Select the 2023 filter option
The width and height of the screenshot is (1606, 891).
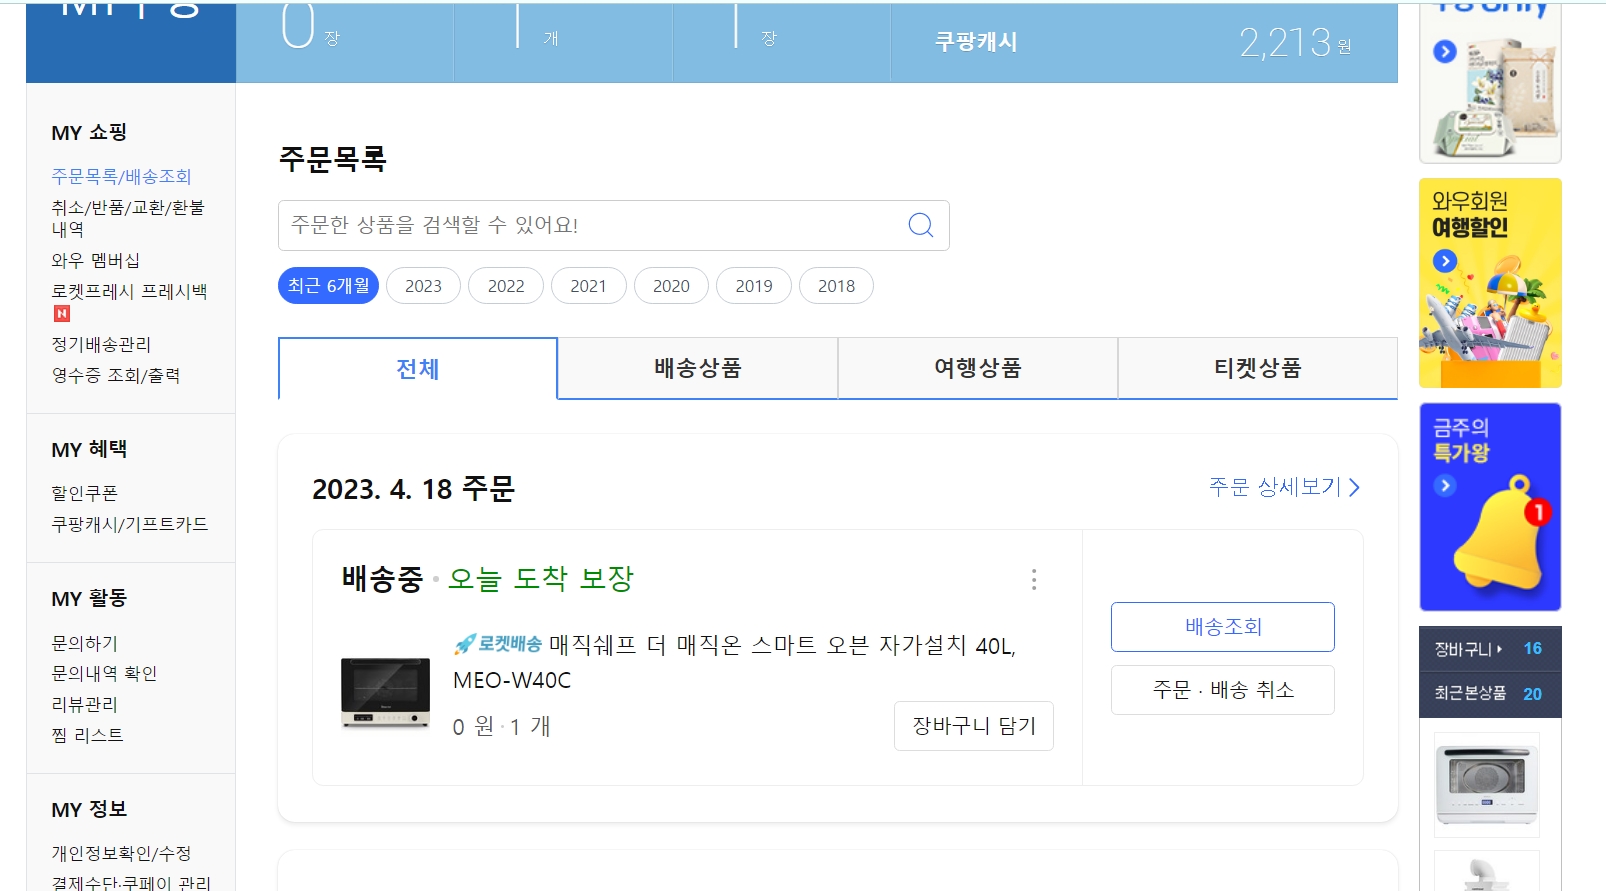pyautogui.click(x=423, y=285)
